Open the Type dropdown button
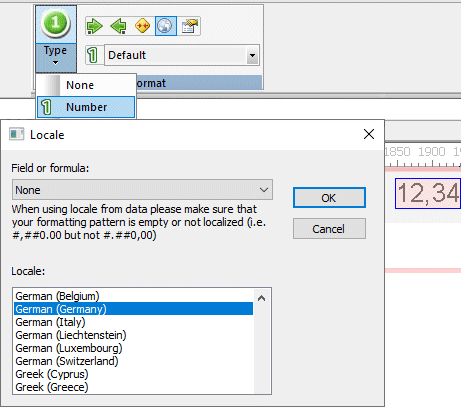The height and width of the screenshot is (408, 461). click(56, 57)
